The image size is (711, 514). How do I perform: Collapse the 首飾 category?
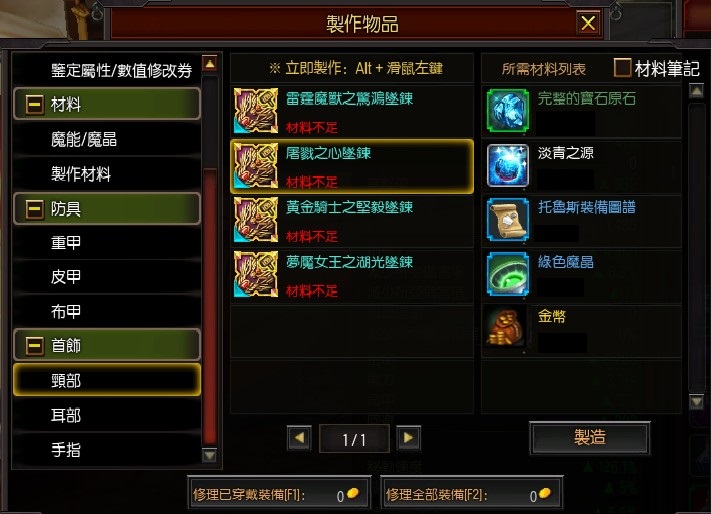pos(35,345)
